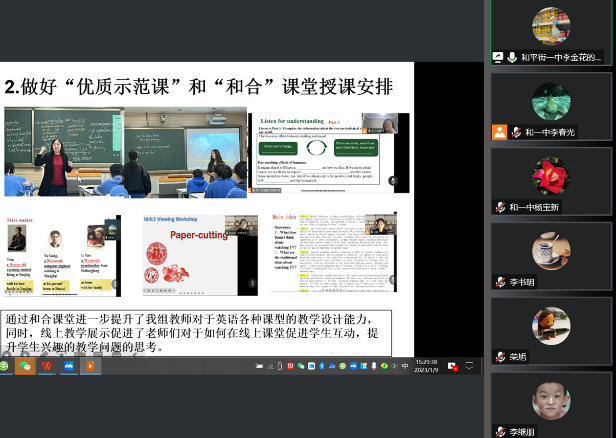Click the Listen for understanding slide image
Image resolution: width=616 pixels, height=438 pixels.
[x=328, y=152]
